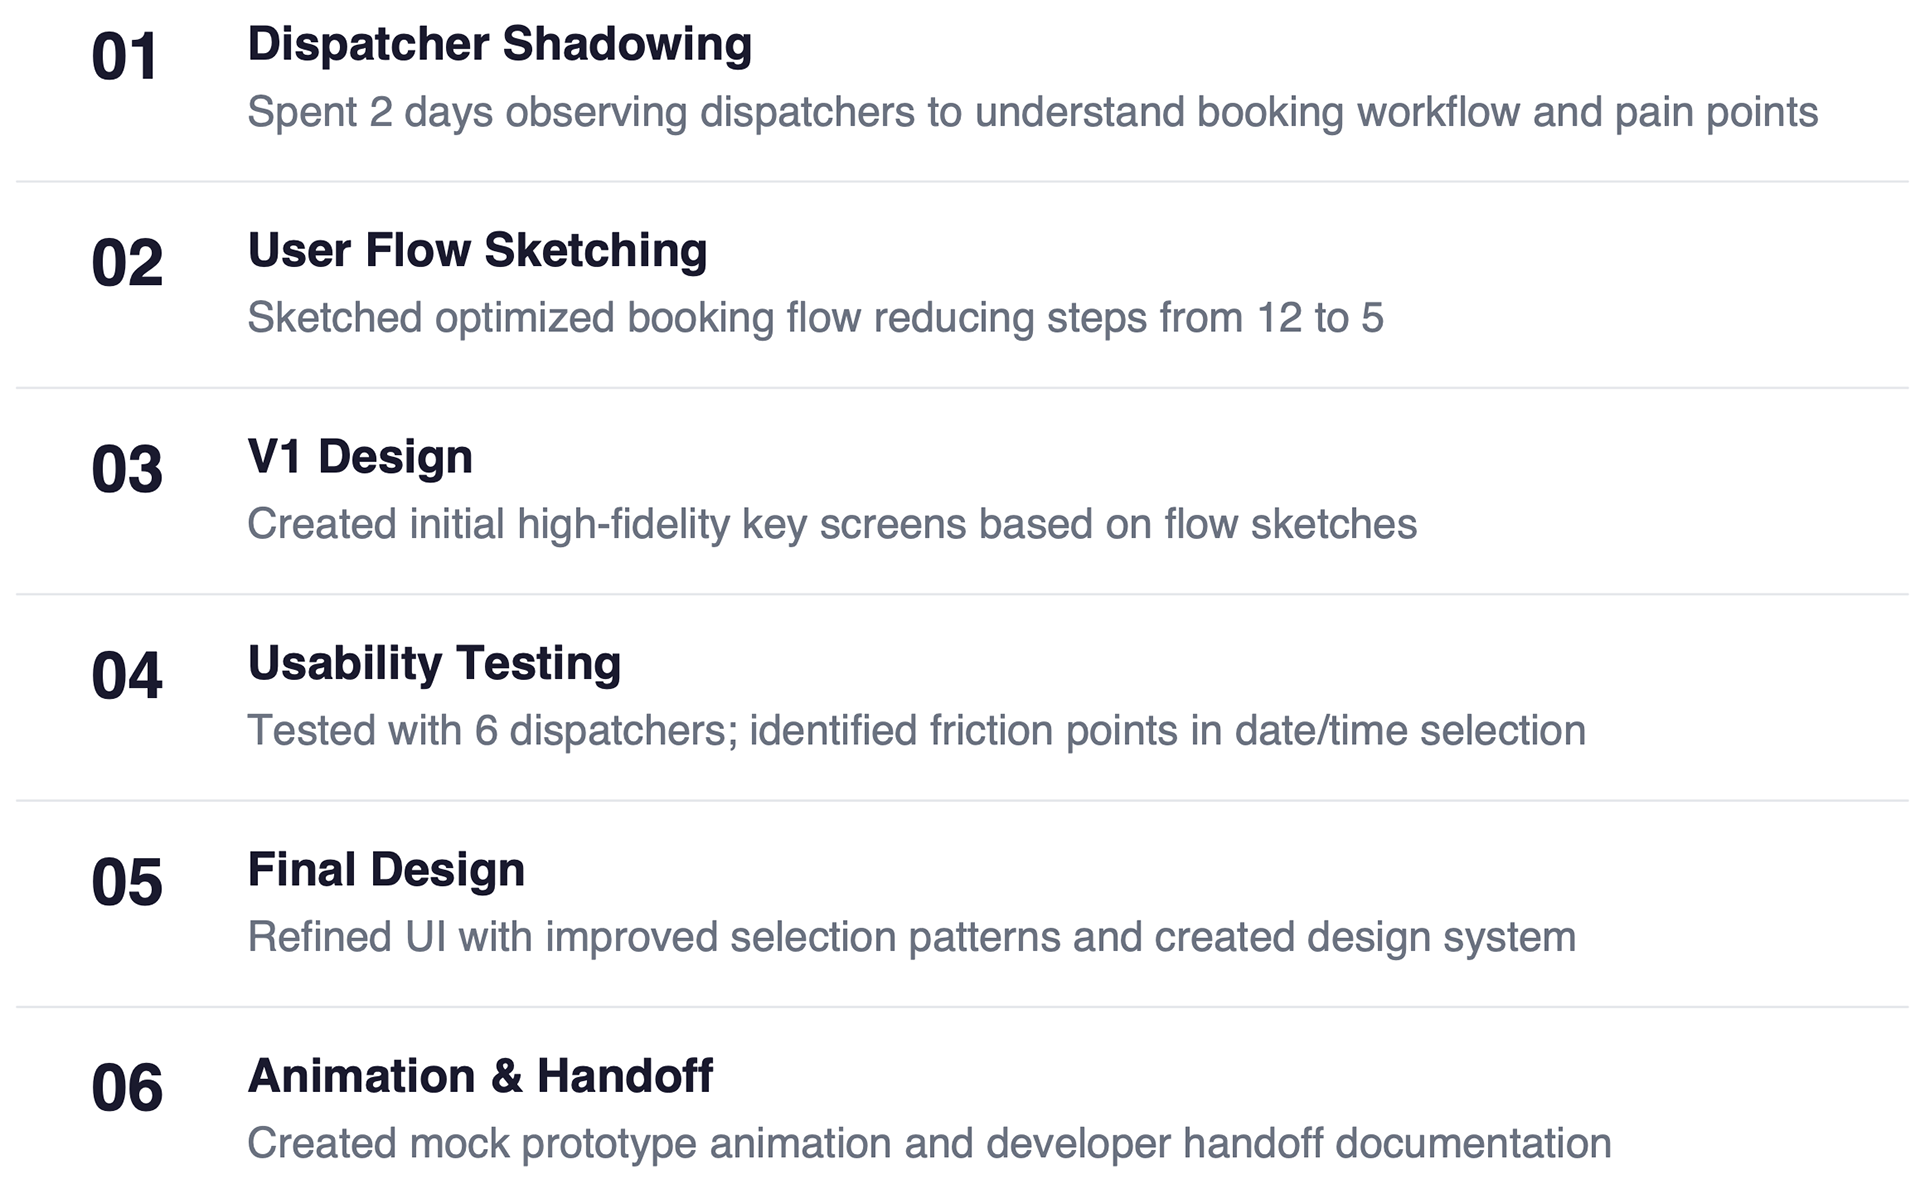The image size is (1920, 1179).
Task: Open the User Flow Sketching title
Action: pos(477,250)
